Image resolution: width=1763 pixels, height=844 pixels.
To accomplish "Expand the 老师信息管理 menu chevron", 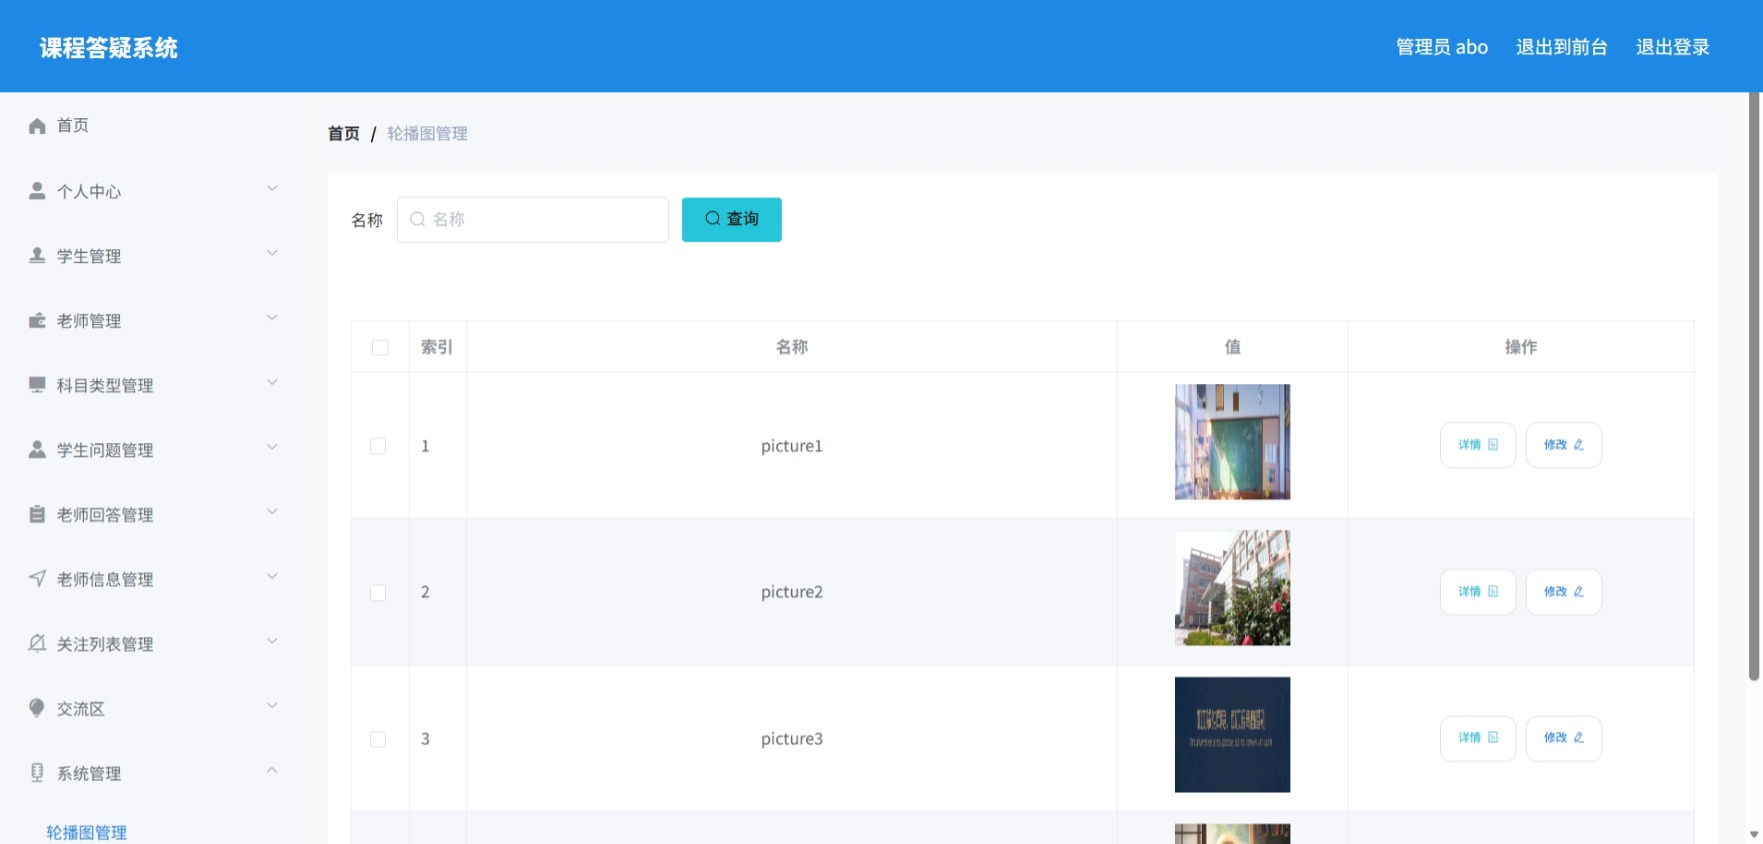I will point(272,576).
